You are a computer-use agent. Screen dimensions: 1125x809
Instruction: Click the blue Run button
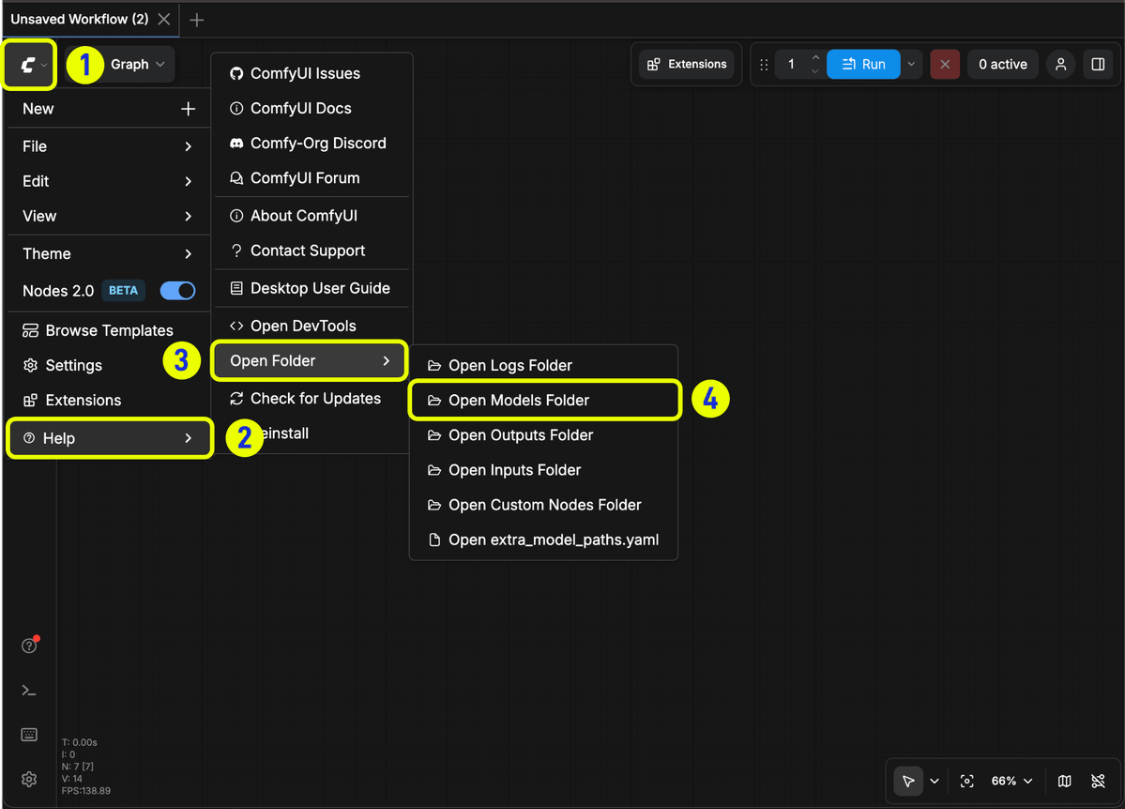click(x=863, y=65)
